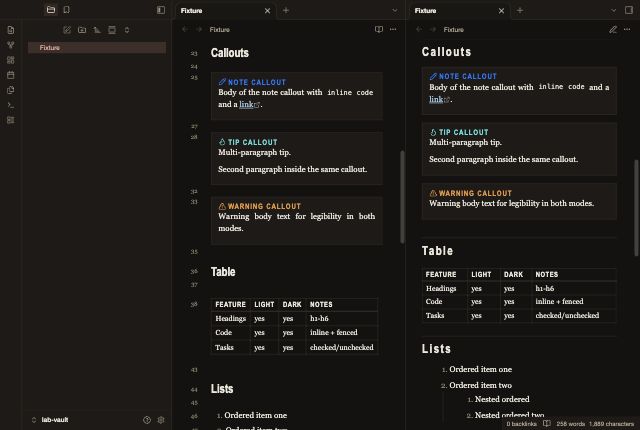Click right pane vertical scrollbar
This screenshot has height=430, width=640.
(636, 208)
